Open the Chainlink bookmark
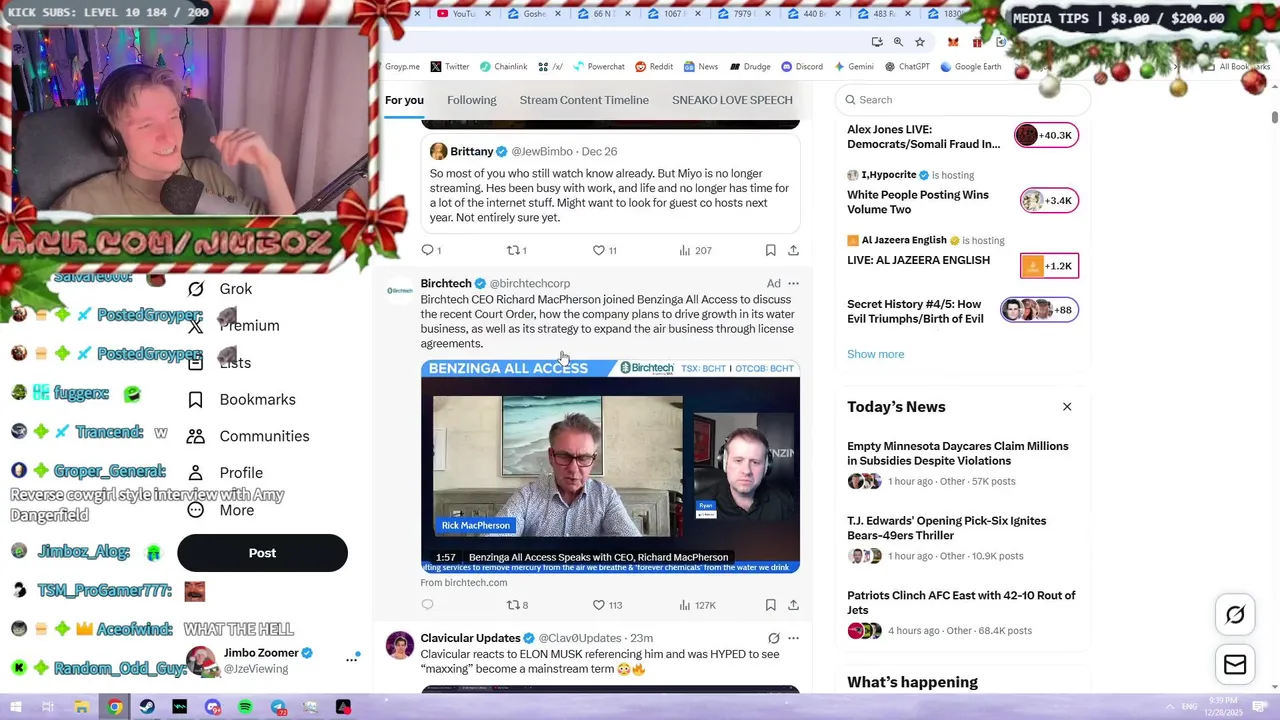Image resolution: width=1280 pixels, height=720 pixels. pyautogui.click(x=503, y=67)
